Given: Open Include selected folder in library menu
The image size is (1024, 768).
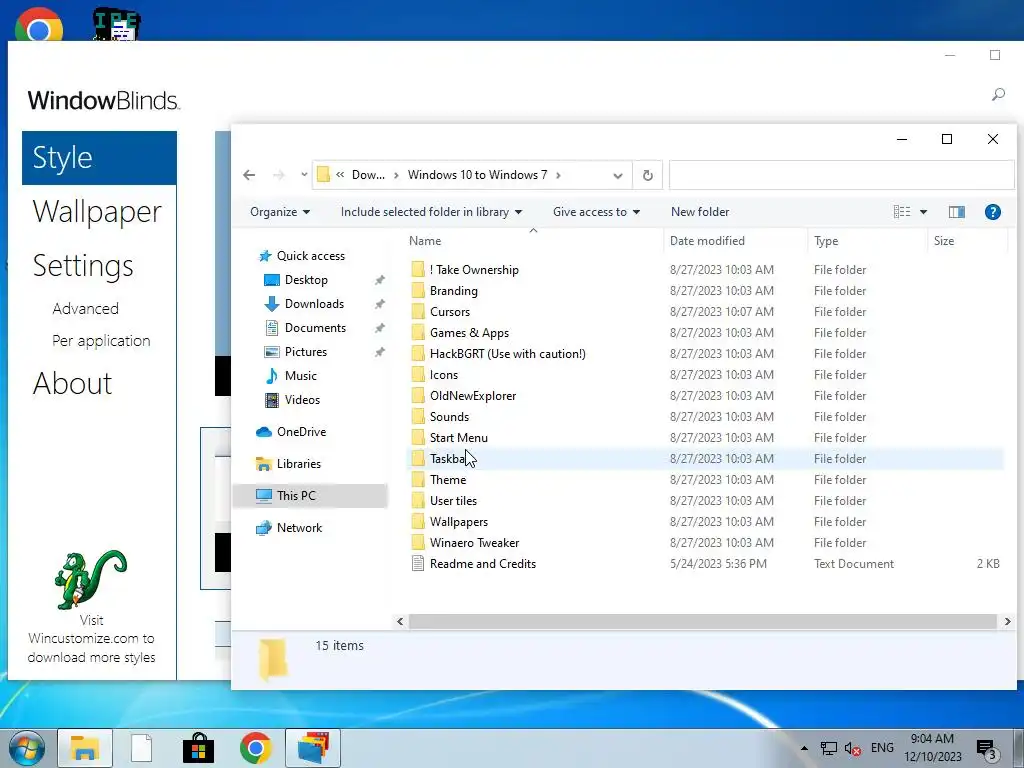Looking at the screenshot, I should click(x=431, y=212).
